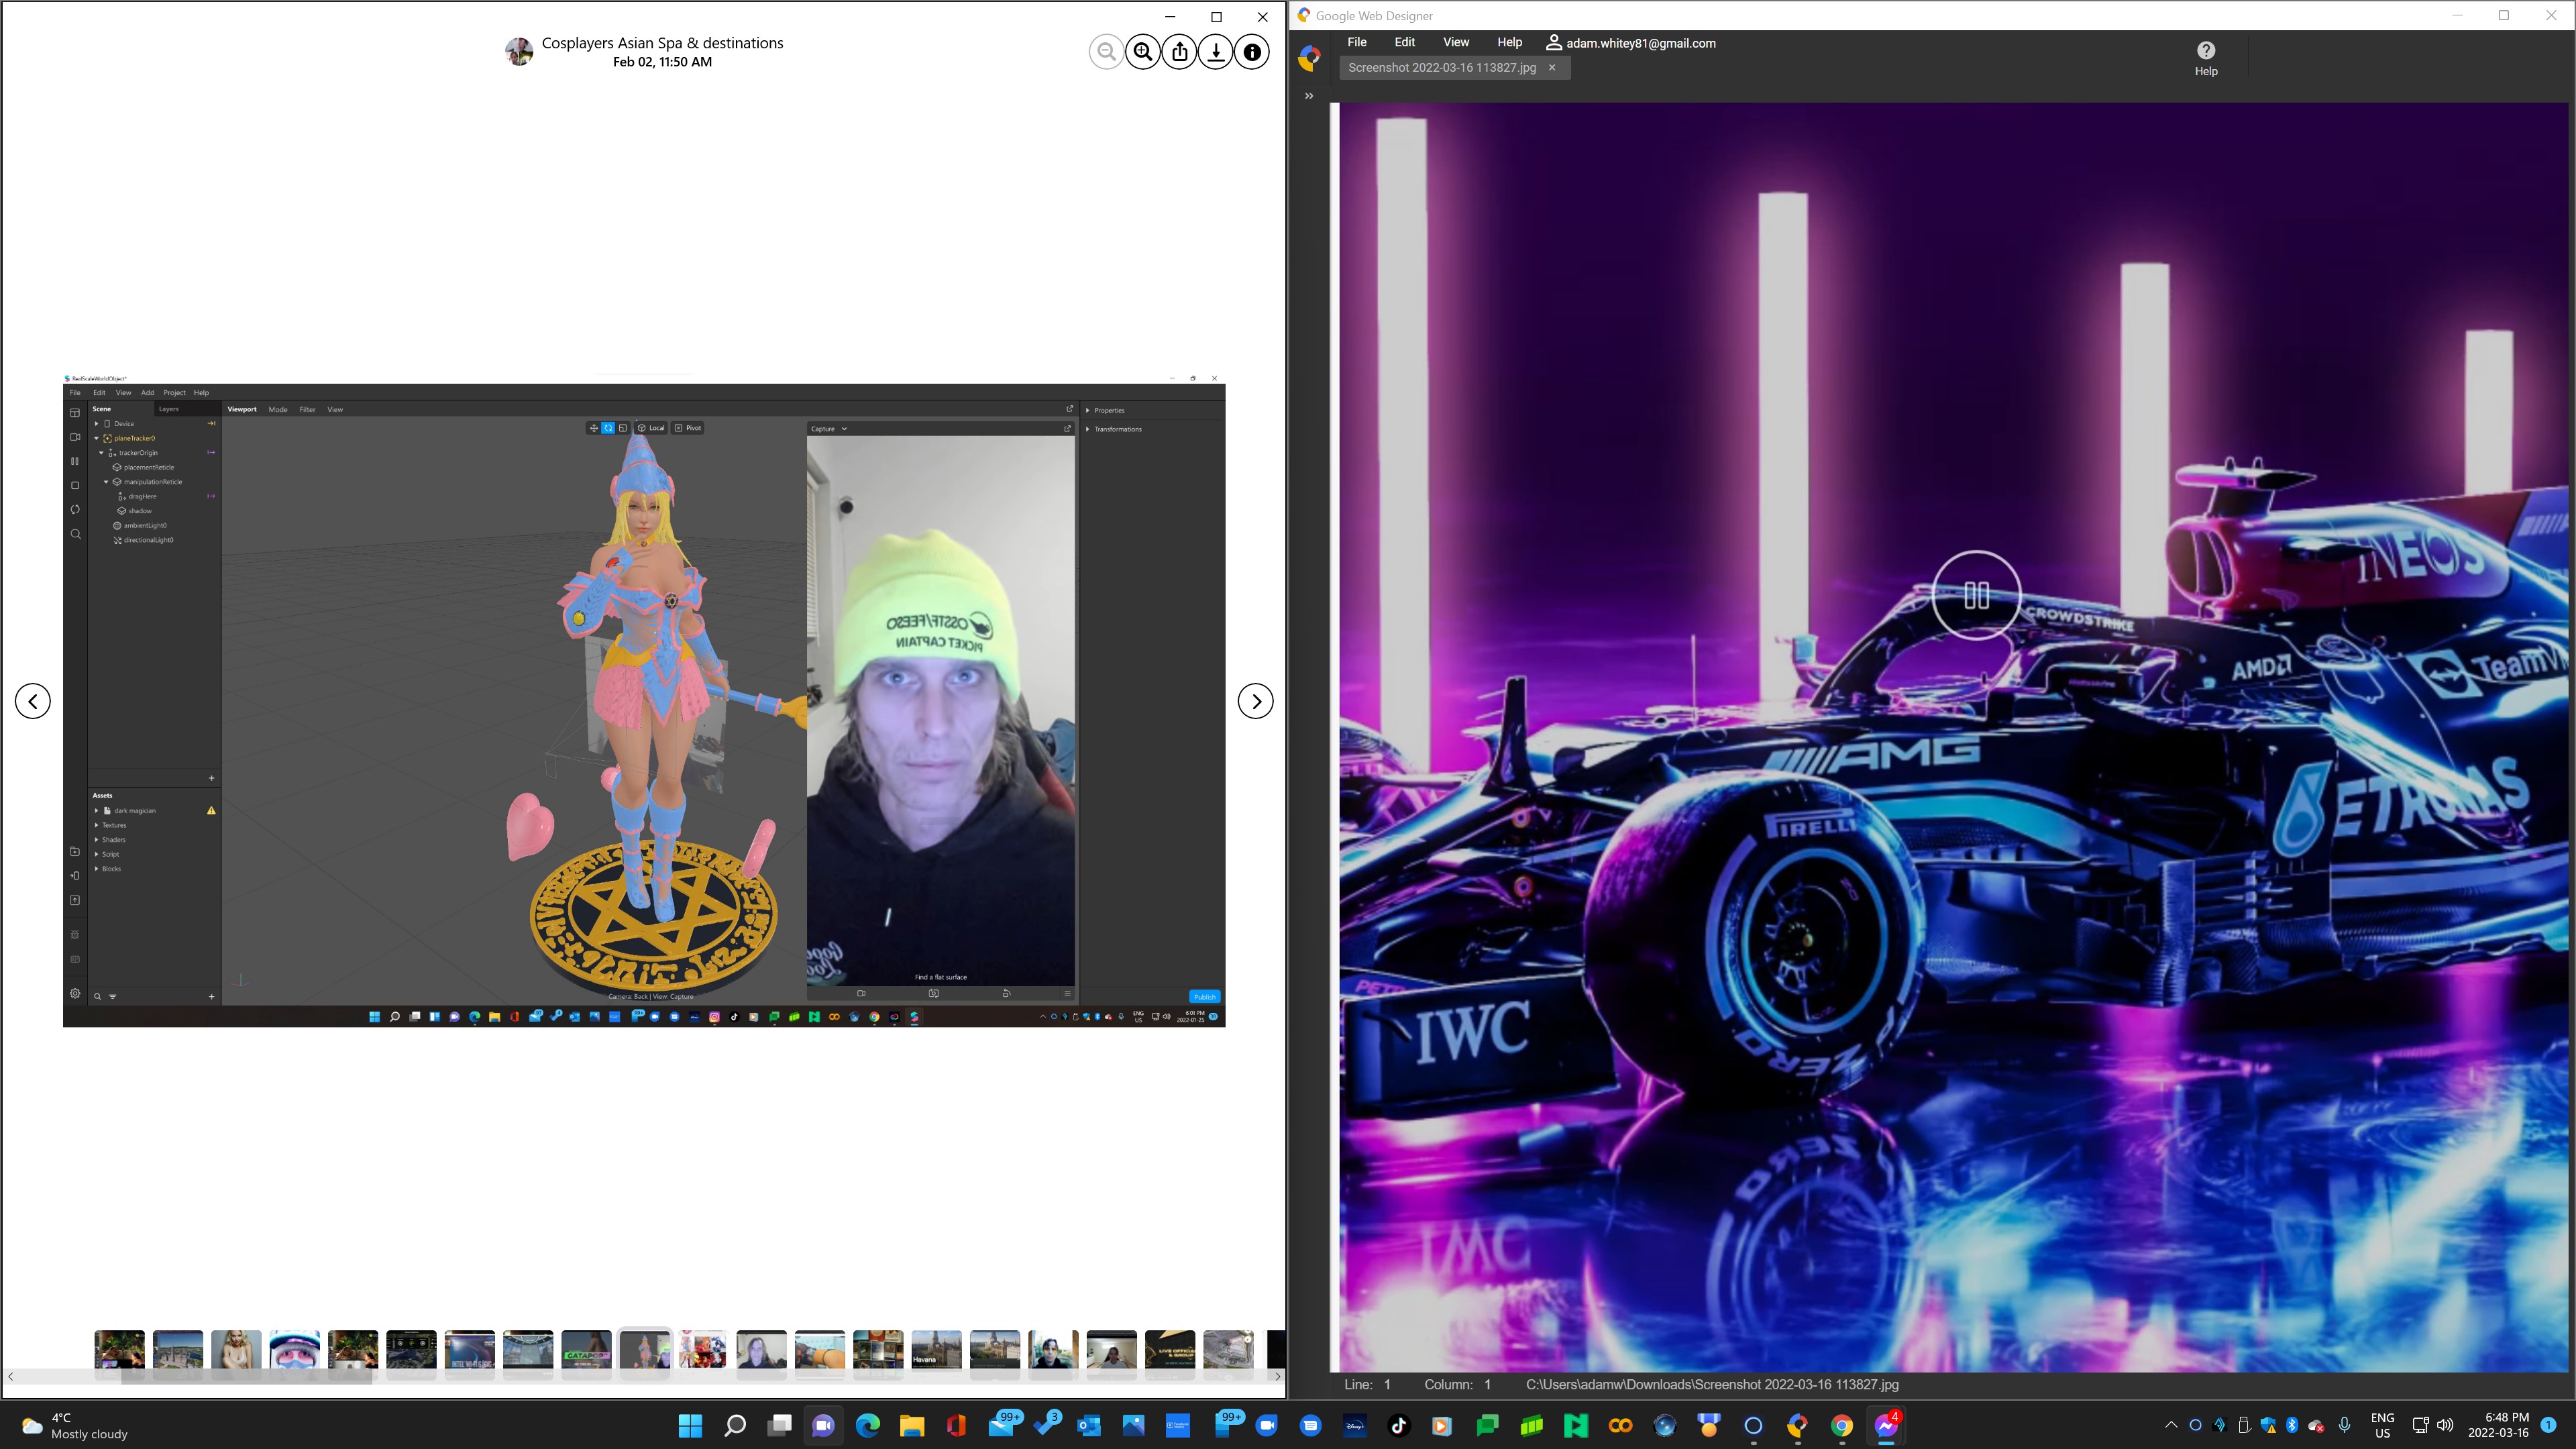Open settings gear at bottom of Lens Studio sidebar
The image size is (2576, 1449).
coord(75,994)
